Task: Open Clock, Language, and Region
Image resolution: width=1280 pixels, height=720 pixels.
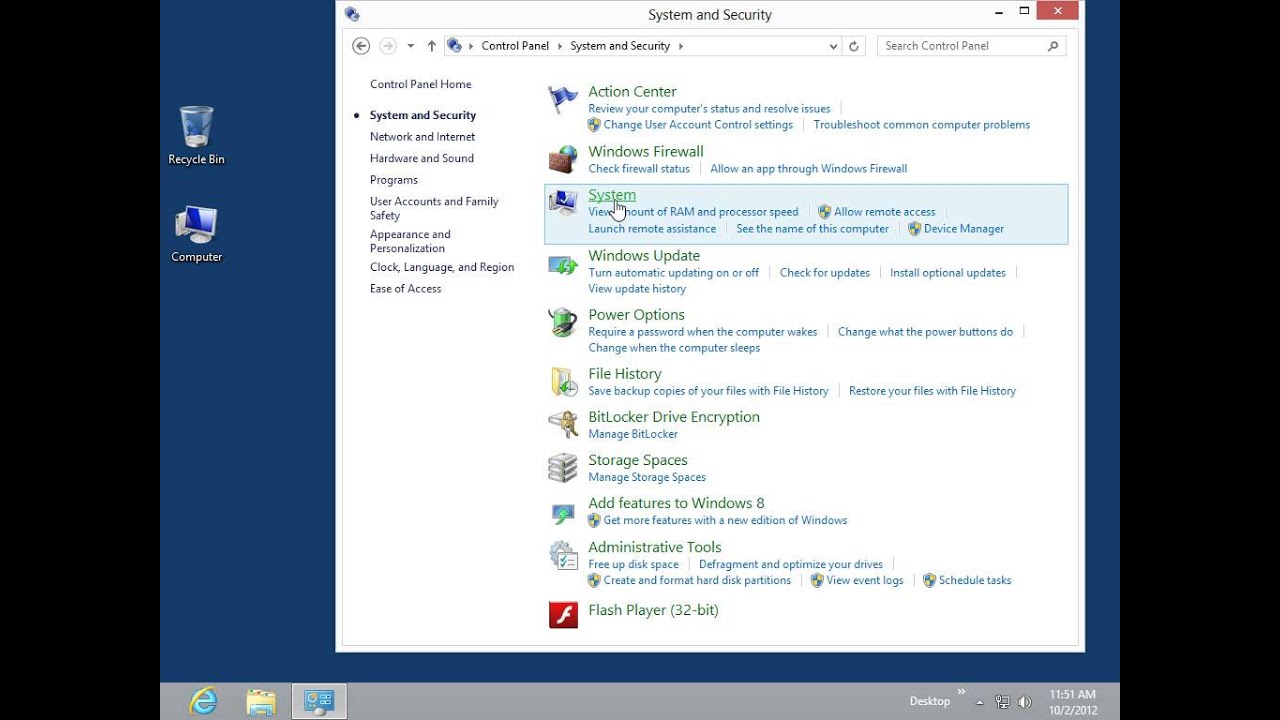Action: pyautogui.click(x=442, y=267)
